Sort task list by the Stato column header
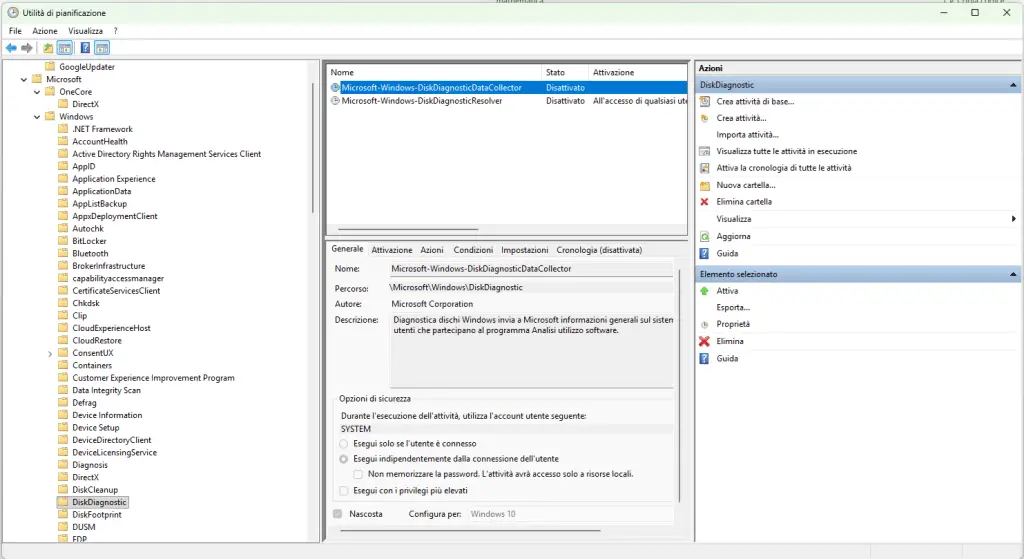The image size is (1024, 559). click(x=565, y=72)
